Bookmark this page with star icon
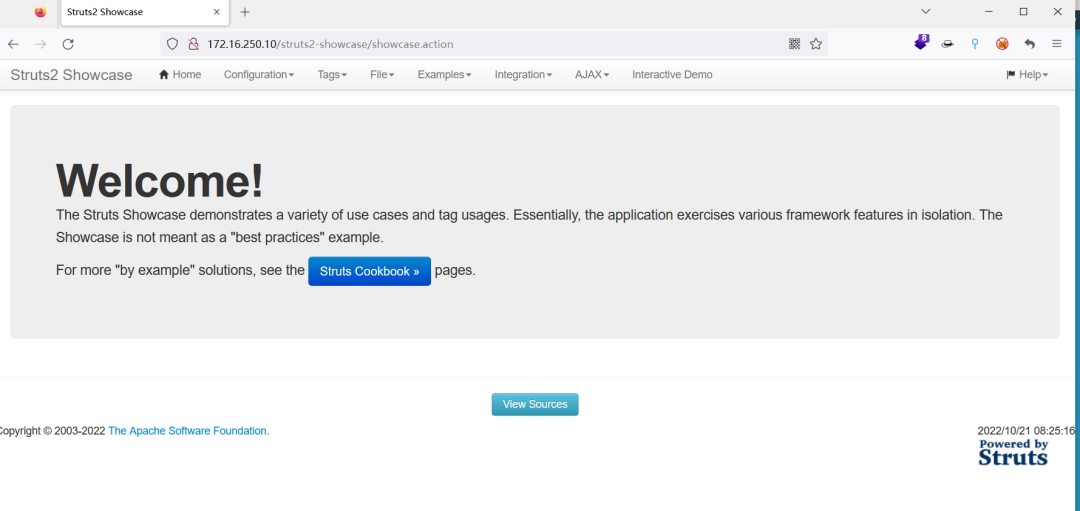 pos(816,44)
